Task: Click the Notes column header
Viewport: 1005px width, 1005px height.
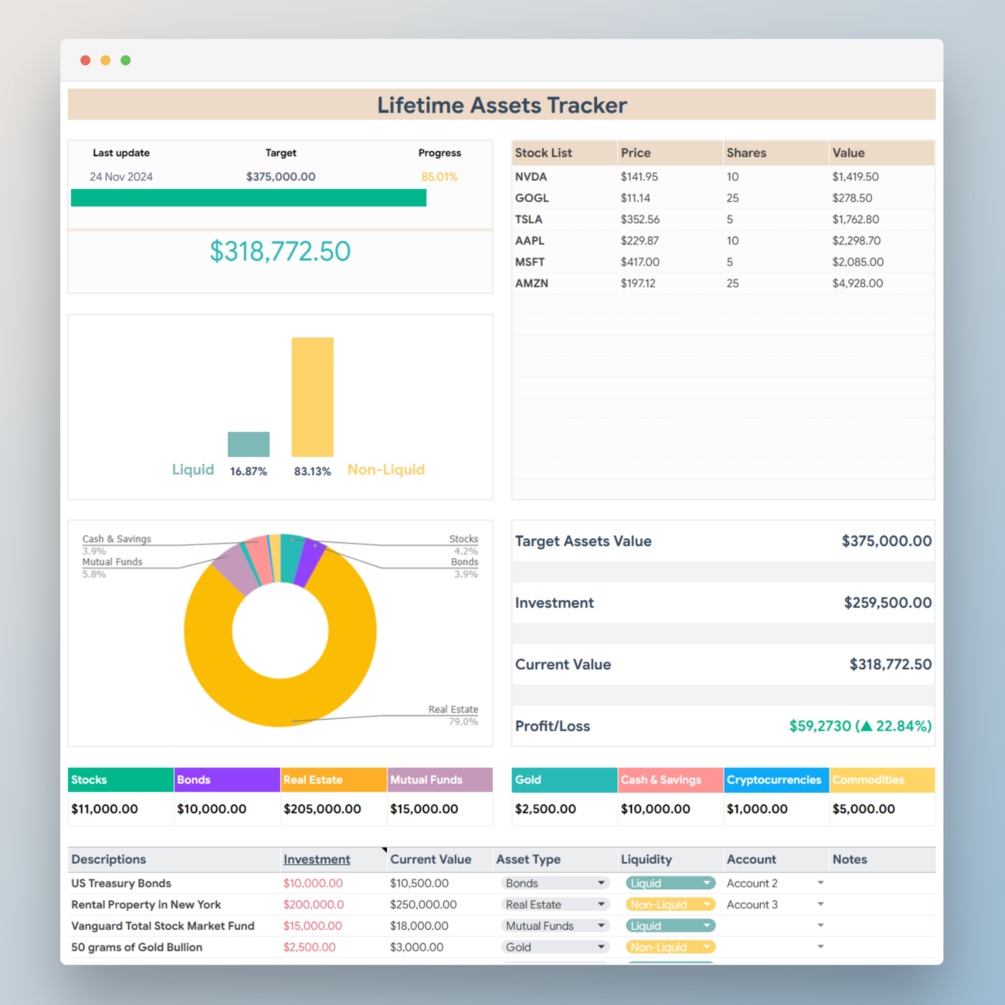Action: pyautogui.click(x=849, y=860)
